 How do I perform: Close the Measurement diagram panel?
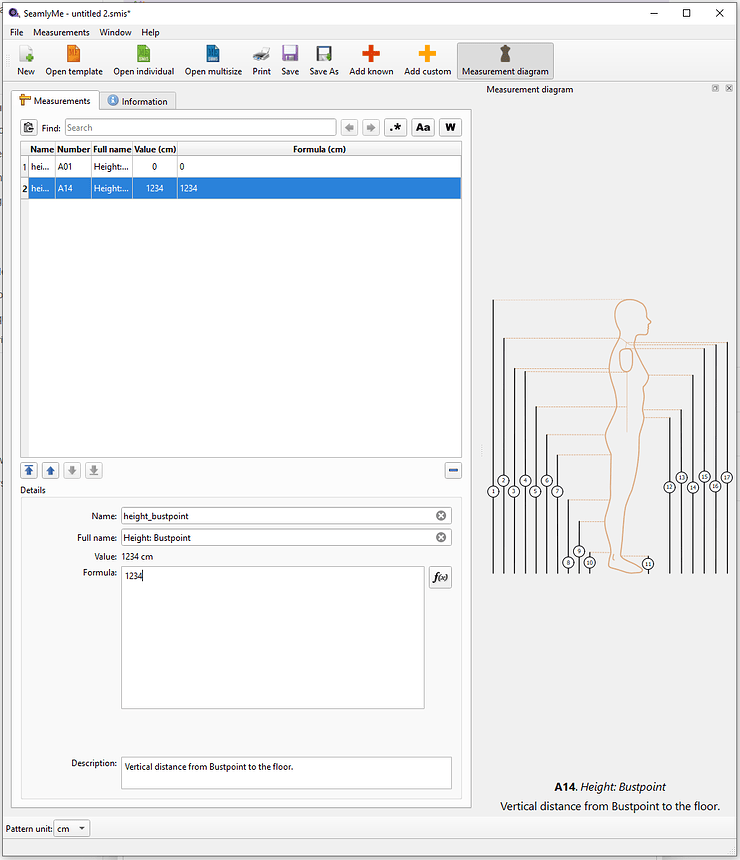tap(729, 88)
